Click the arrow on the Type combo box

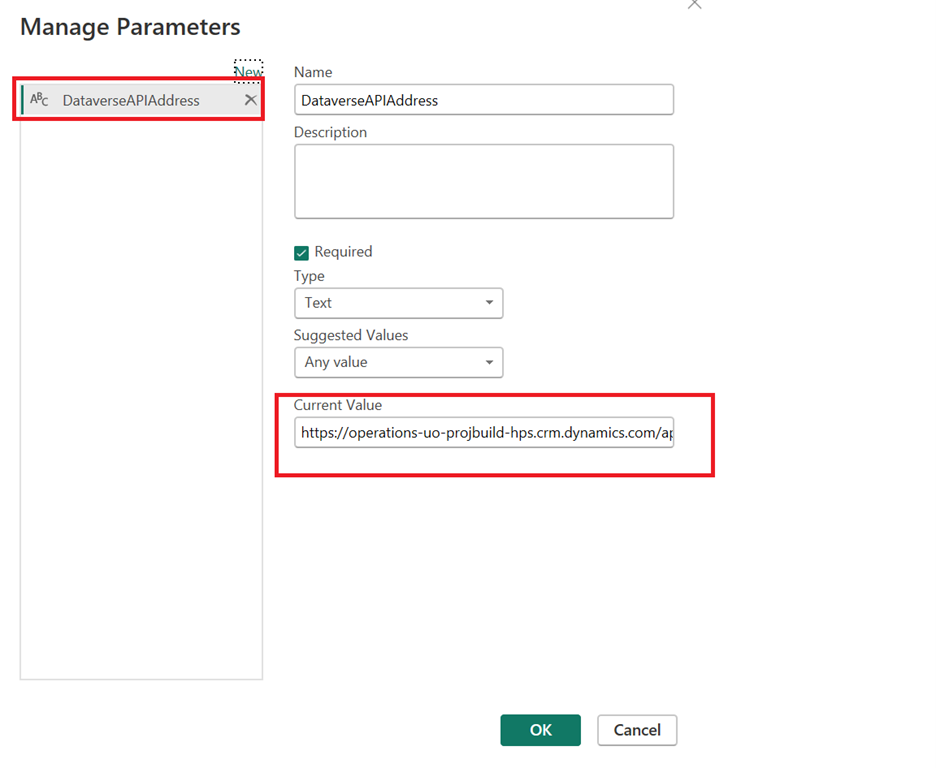coord(489,303)
